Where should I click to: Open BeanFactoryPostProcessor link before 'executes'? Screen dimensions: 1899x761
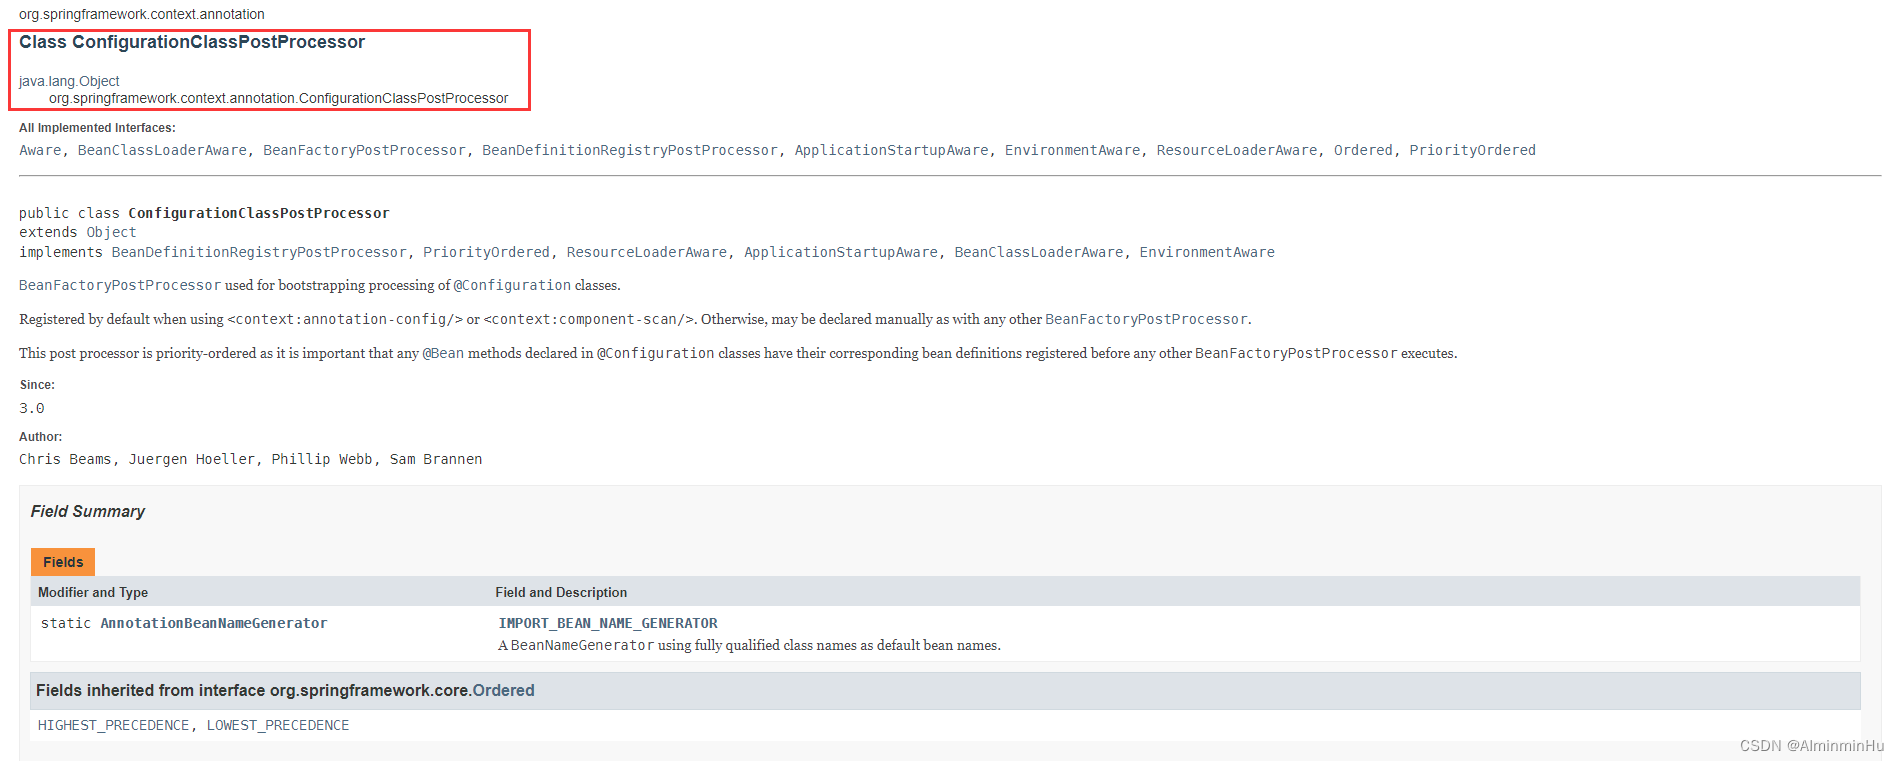(x=1296, y=353)
